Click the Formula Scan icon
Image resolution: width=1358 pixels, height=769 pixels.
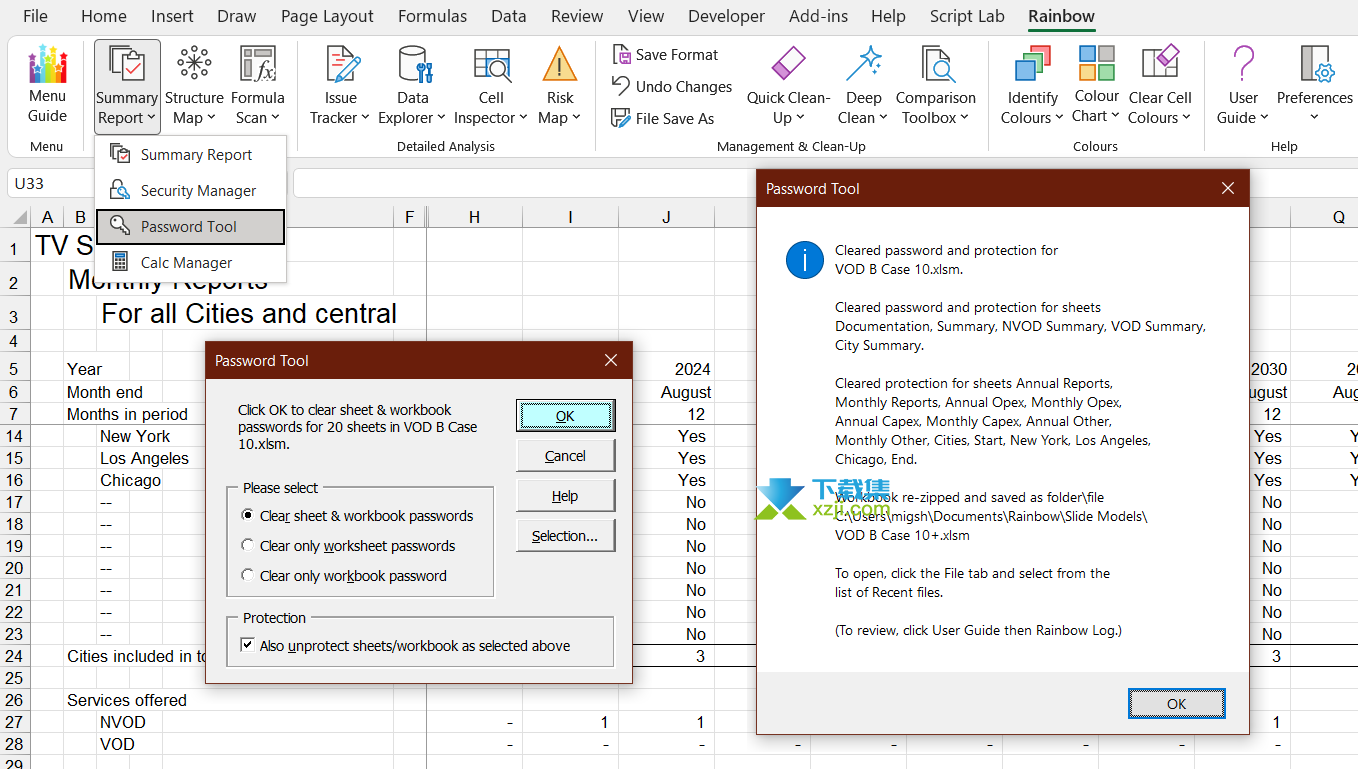tap(258, 65)
